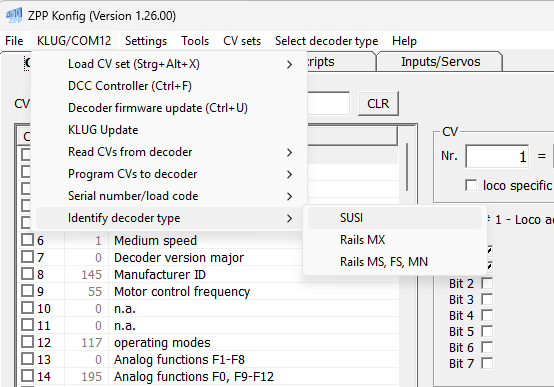Screen dimensions: 554x387
Task: Switch to the Inputs/Servos tab
Action: [x=440, y=62]
